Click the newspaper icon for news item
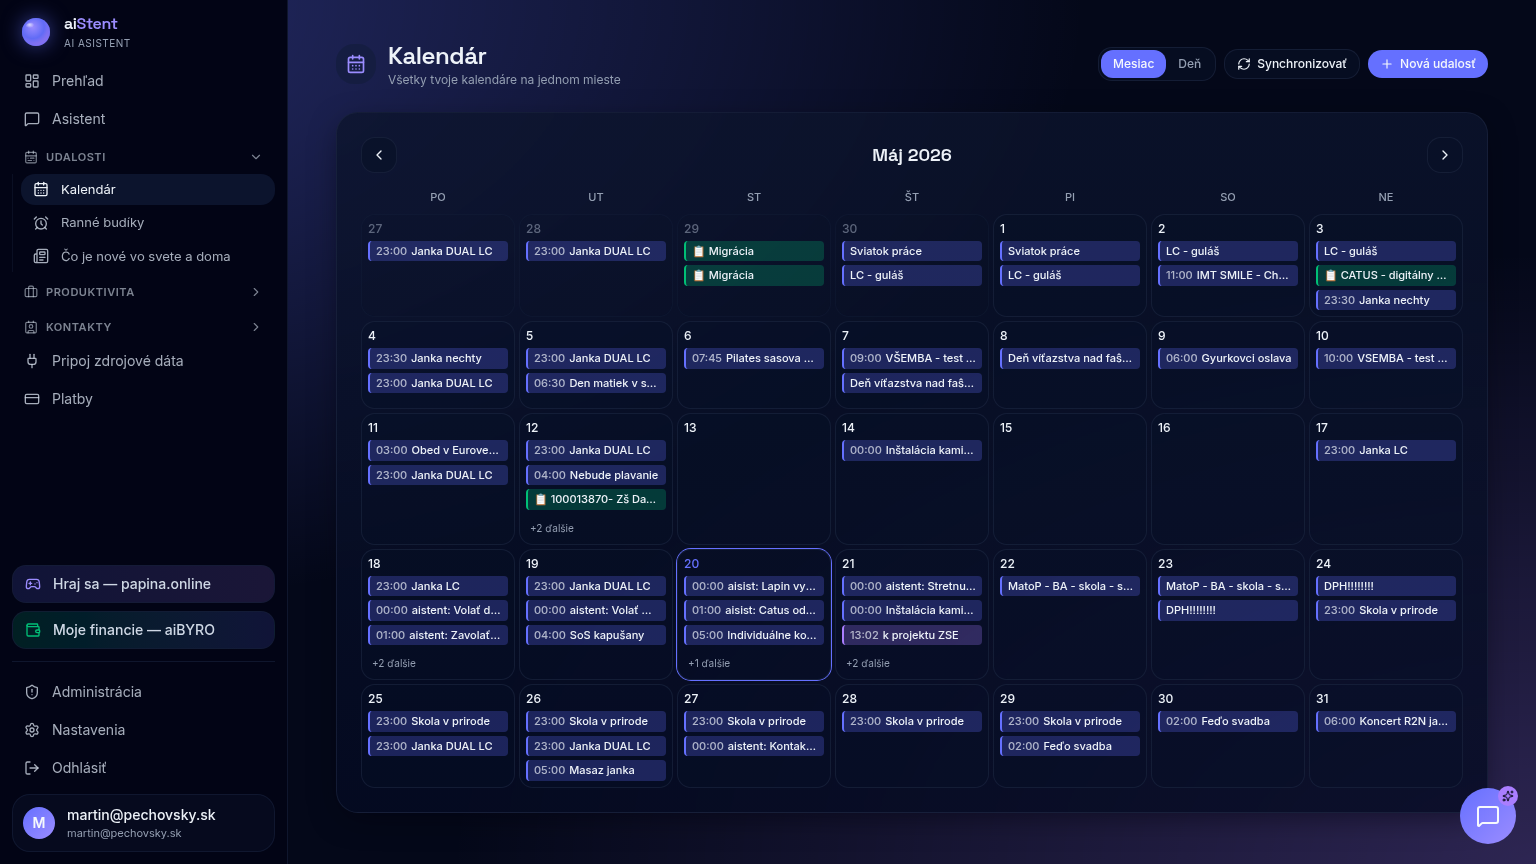The image size is (1536, 864). pos(41,257)
